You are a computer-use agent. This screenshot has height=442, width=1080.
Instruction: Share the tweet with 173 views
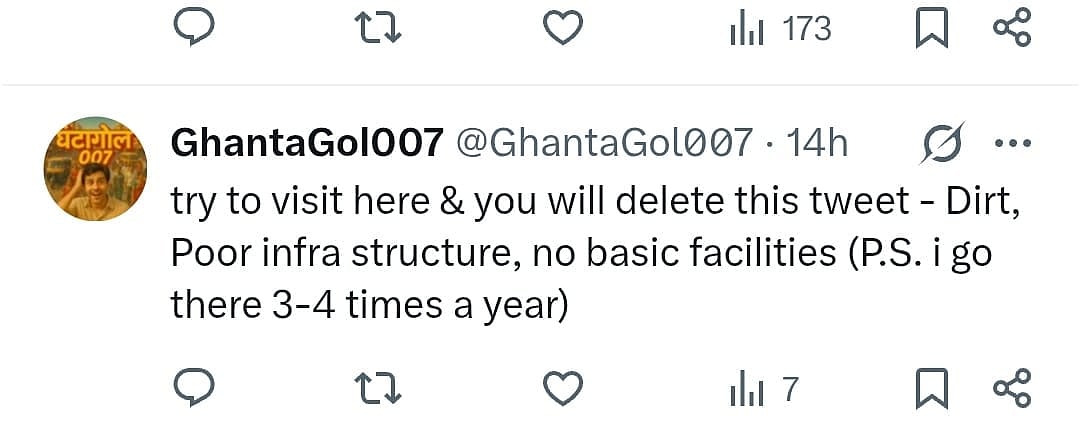[x=1011, y=29]
